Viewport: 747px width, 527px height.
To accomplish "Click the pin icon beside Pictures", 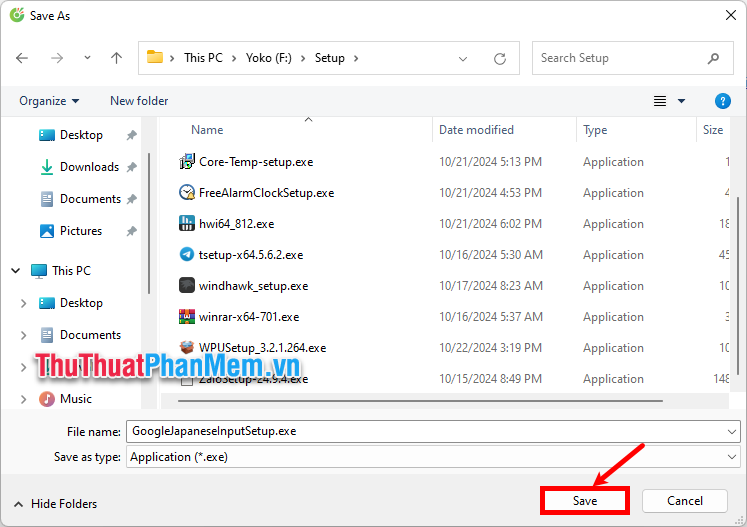I will [x=131, y=231].
